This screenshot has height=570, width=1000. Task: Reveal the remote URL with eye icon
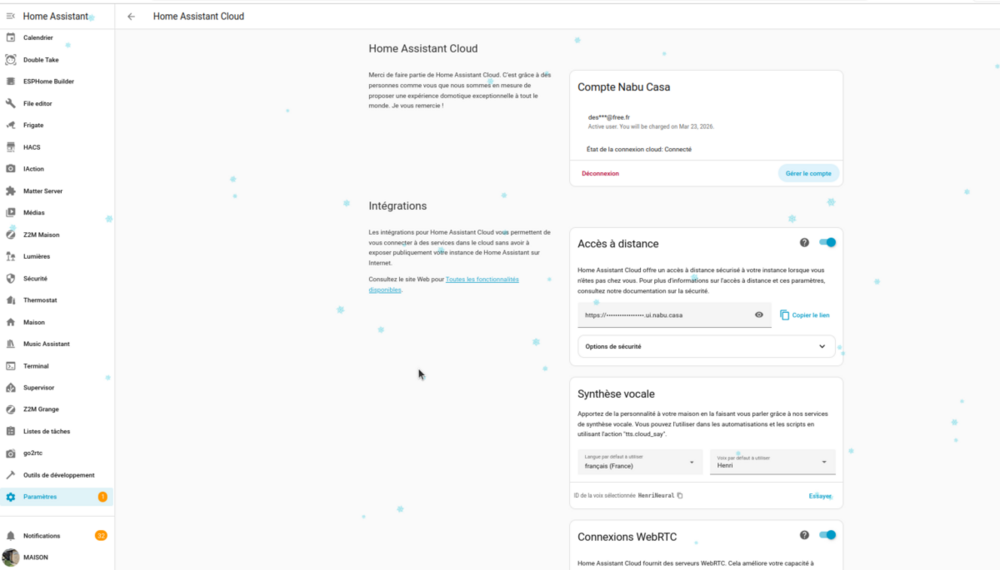759,314
